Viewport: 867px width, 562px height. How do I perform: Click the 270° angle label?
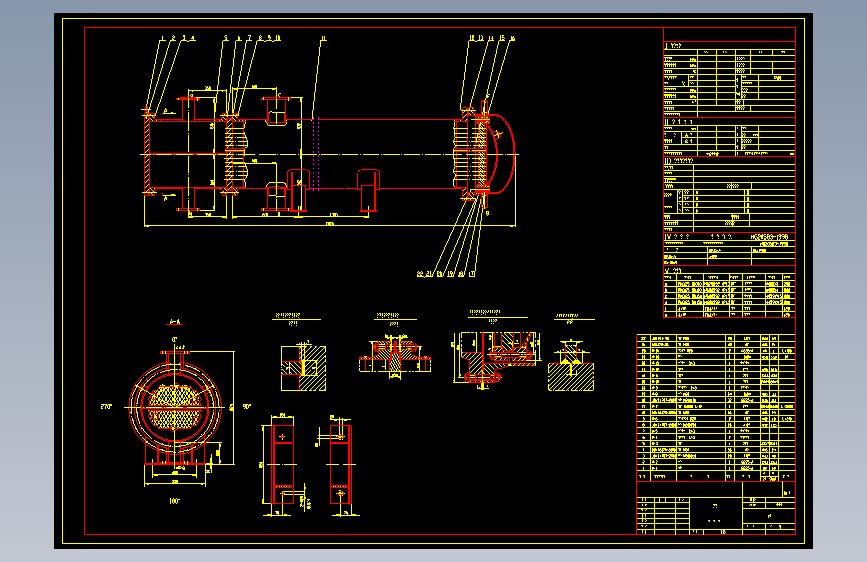click(106, 407)
